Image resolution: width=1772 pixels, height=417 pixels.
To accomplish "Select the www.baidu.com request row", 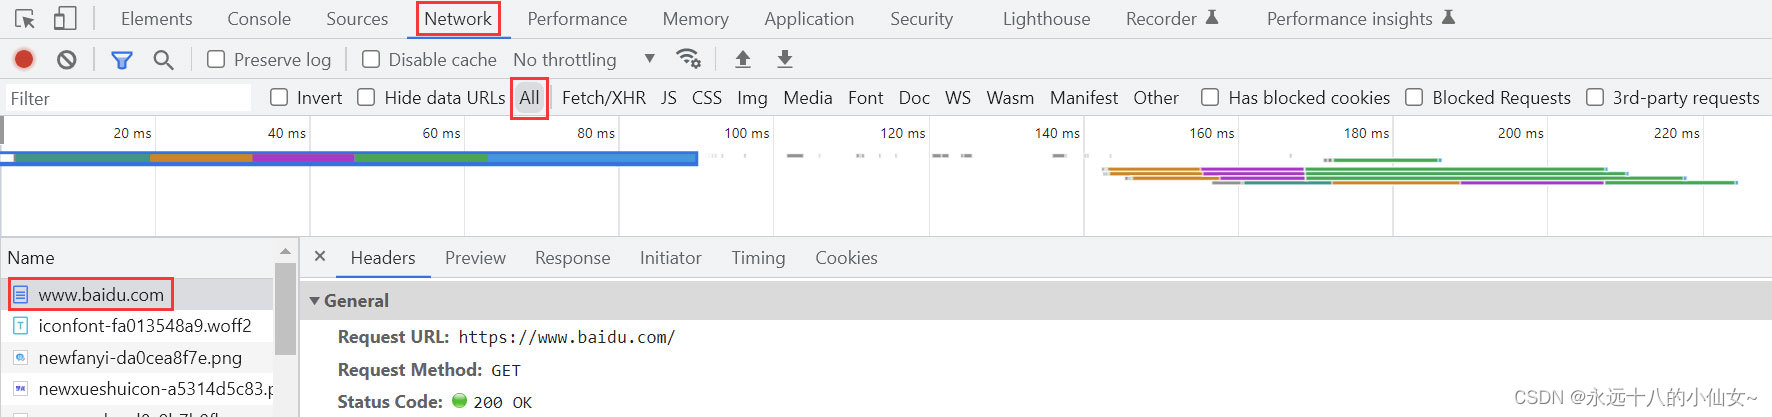I will (x=137, y=295).
